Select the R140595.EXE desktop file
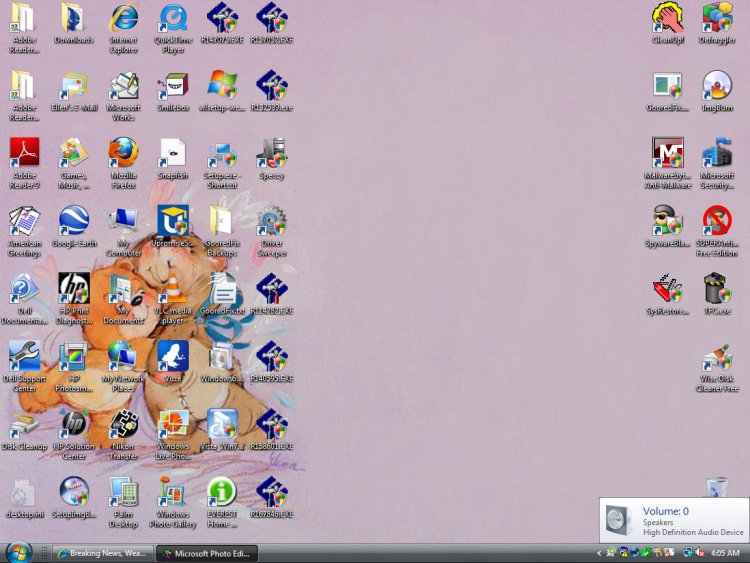Screen dimensions: 750x563 click(x=272, y=363)
